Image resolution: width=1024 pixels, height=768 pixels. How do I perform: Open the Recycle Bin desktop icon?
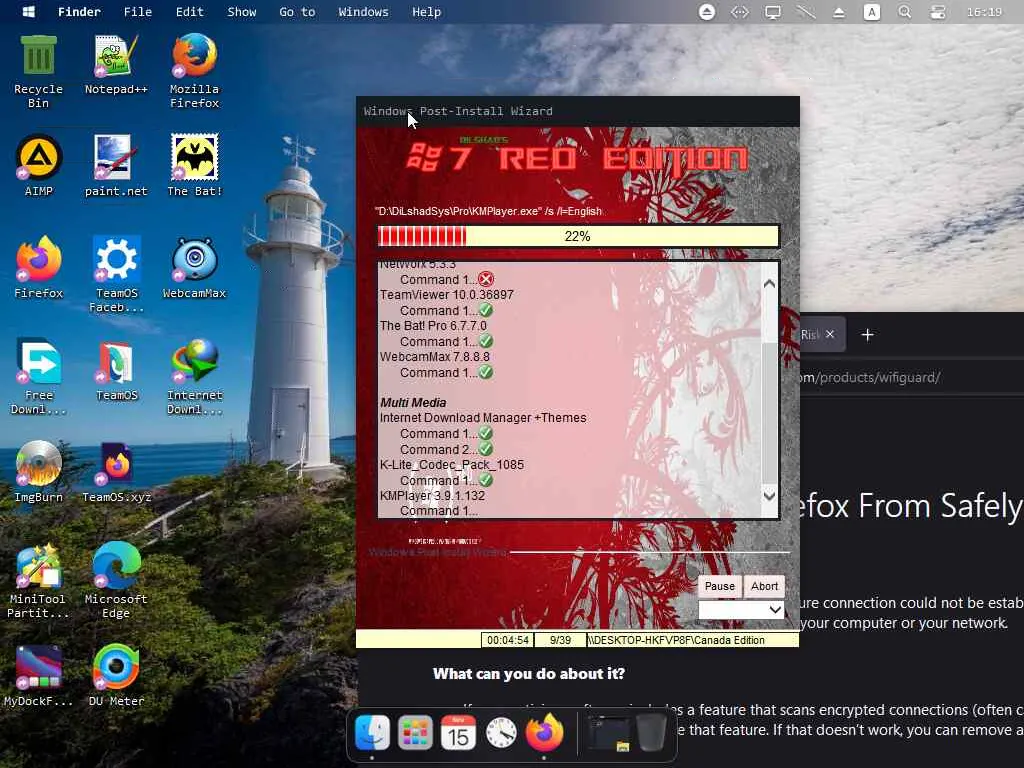[x=38, y=71]
